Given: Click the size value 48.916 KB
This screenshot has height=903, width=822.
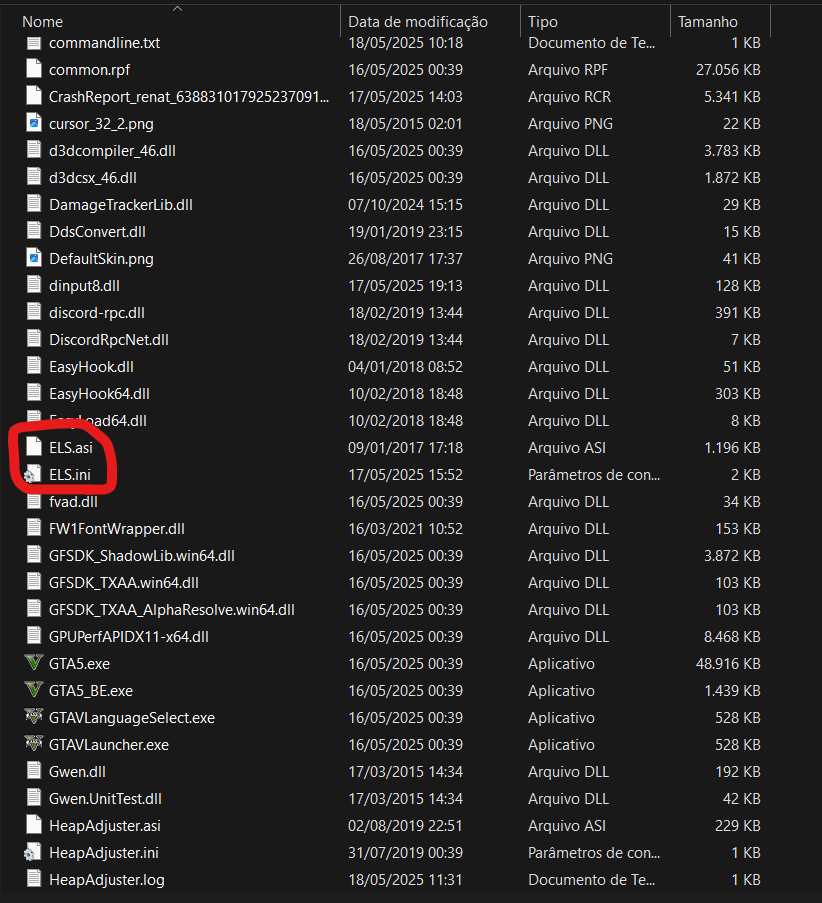Looking at the screenshot, I should 728,663.
